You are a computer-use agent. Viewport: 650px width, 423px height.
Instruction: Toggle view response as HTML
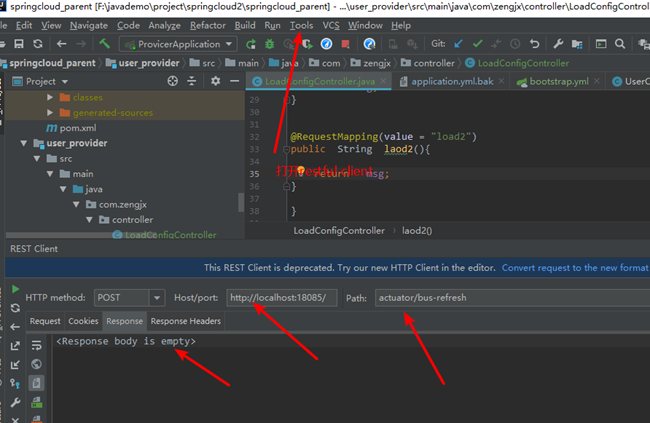[36, 402]
